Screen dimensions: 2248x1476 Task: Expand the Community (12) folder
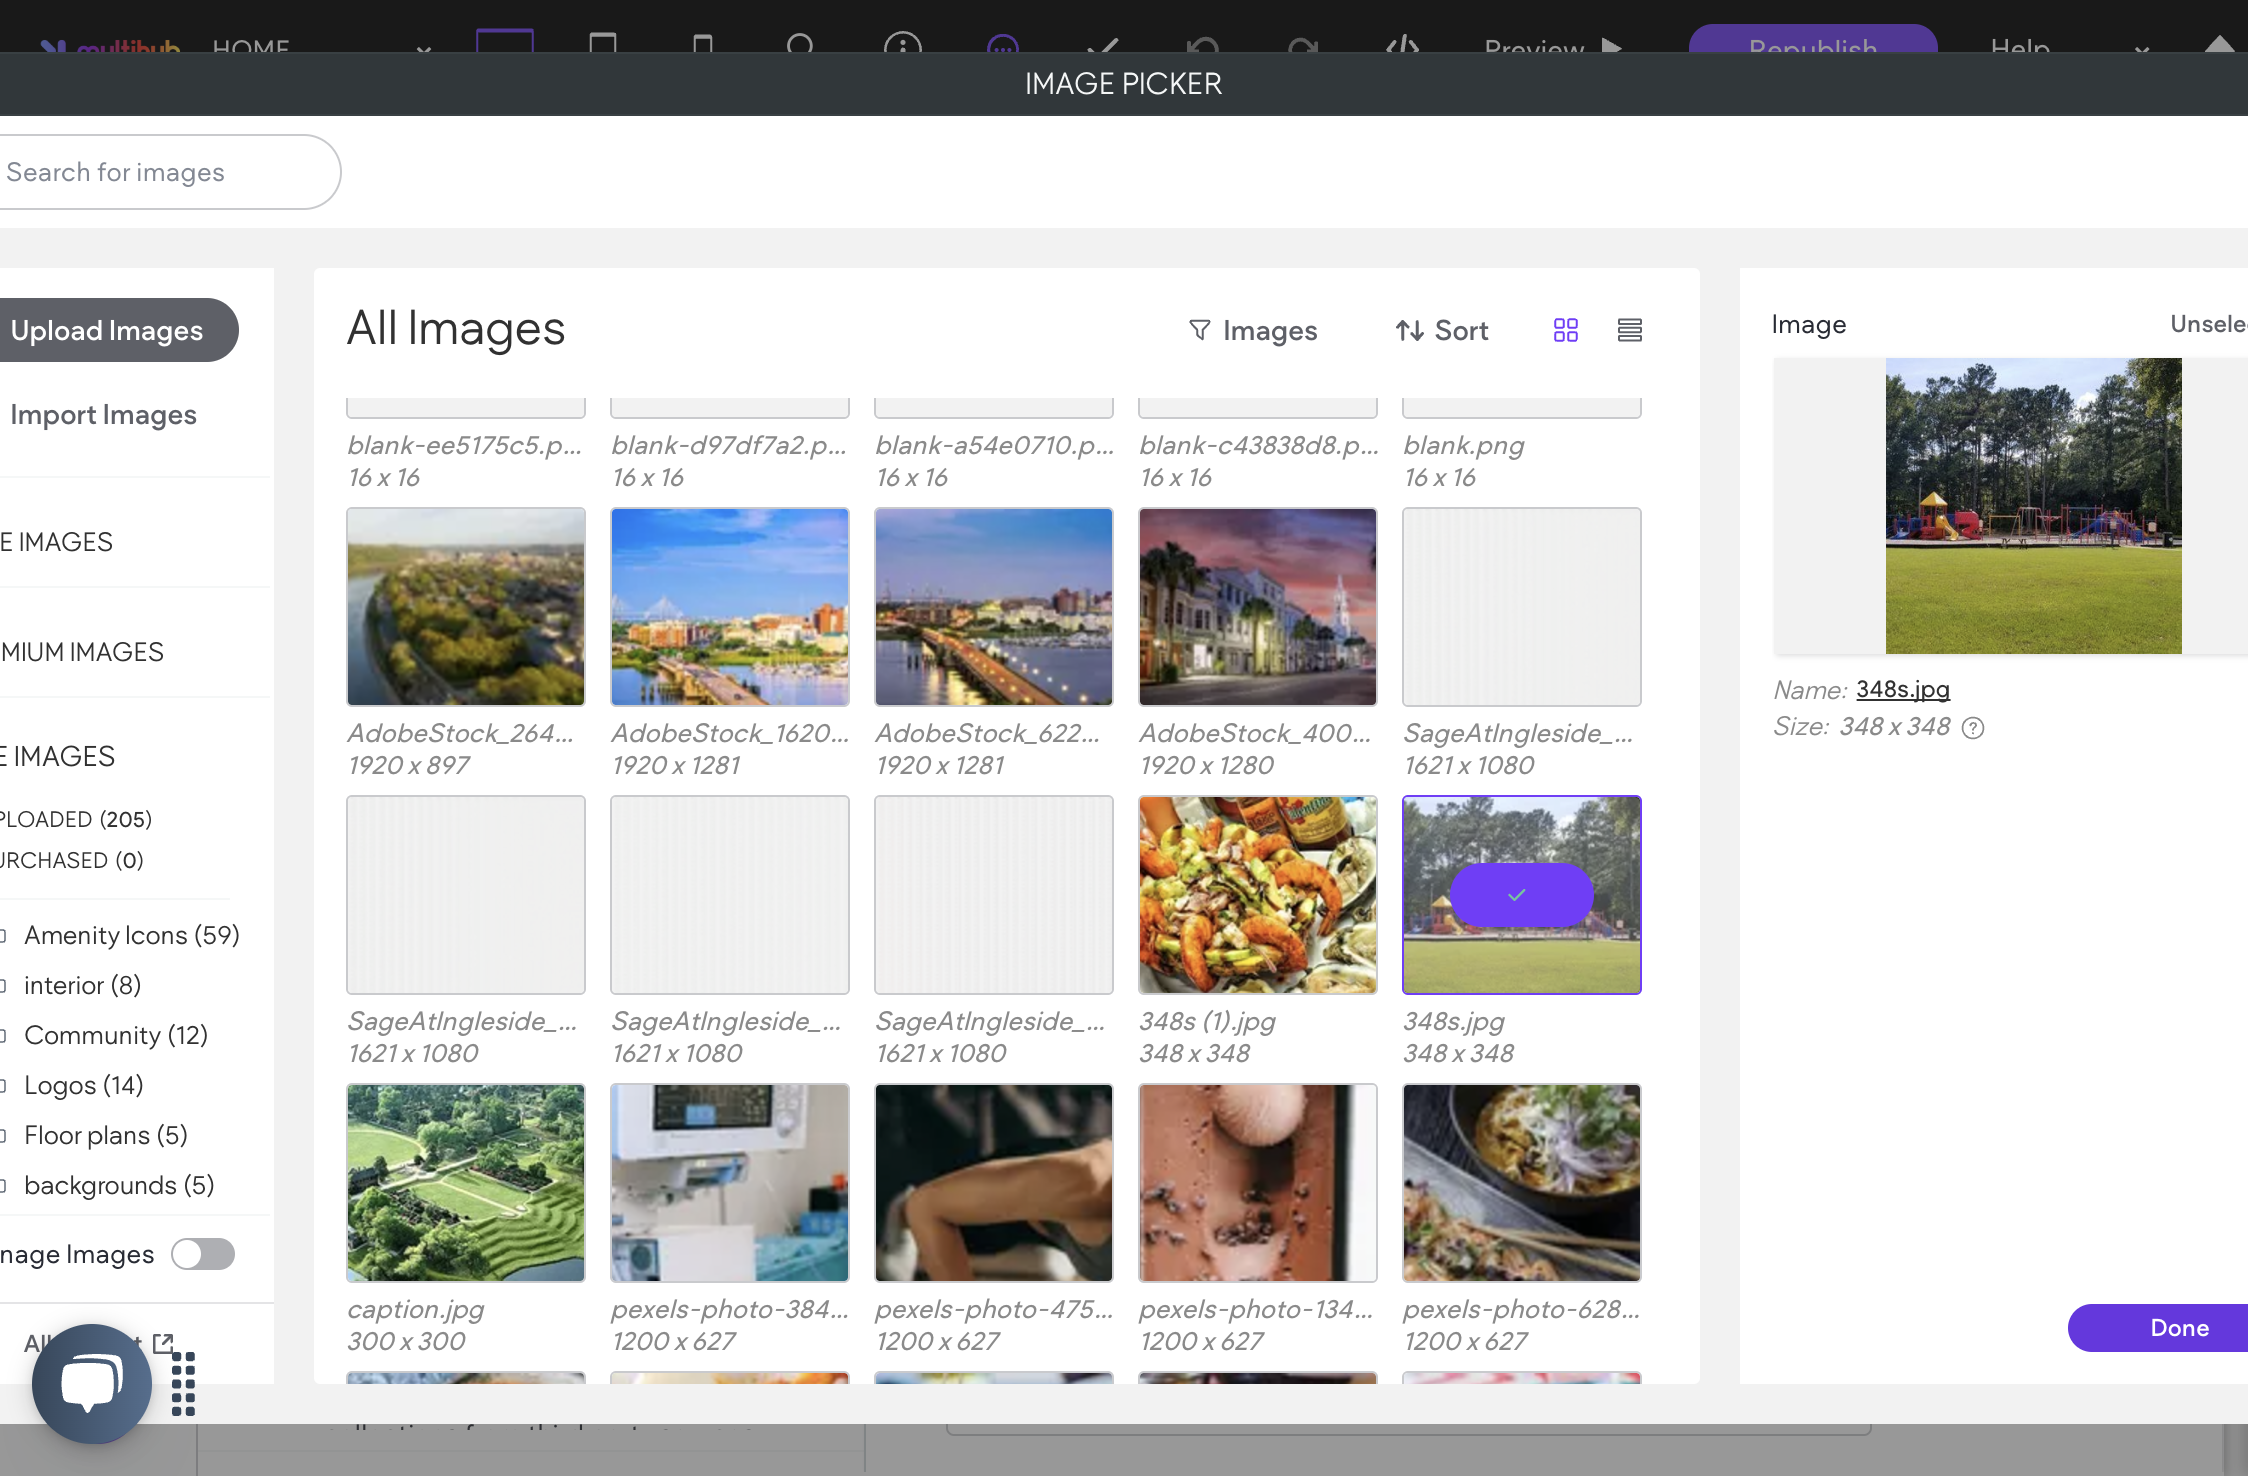[x=116, y=1035]
